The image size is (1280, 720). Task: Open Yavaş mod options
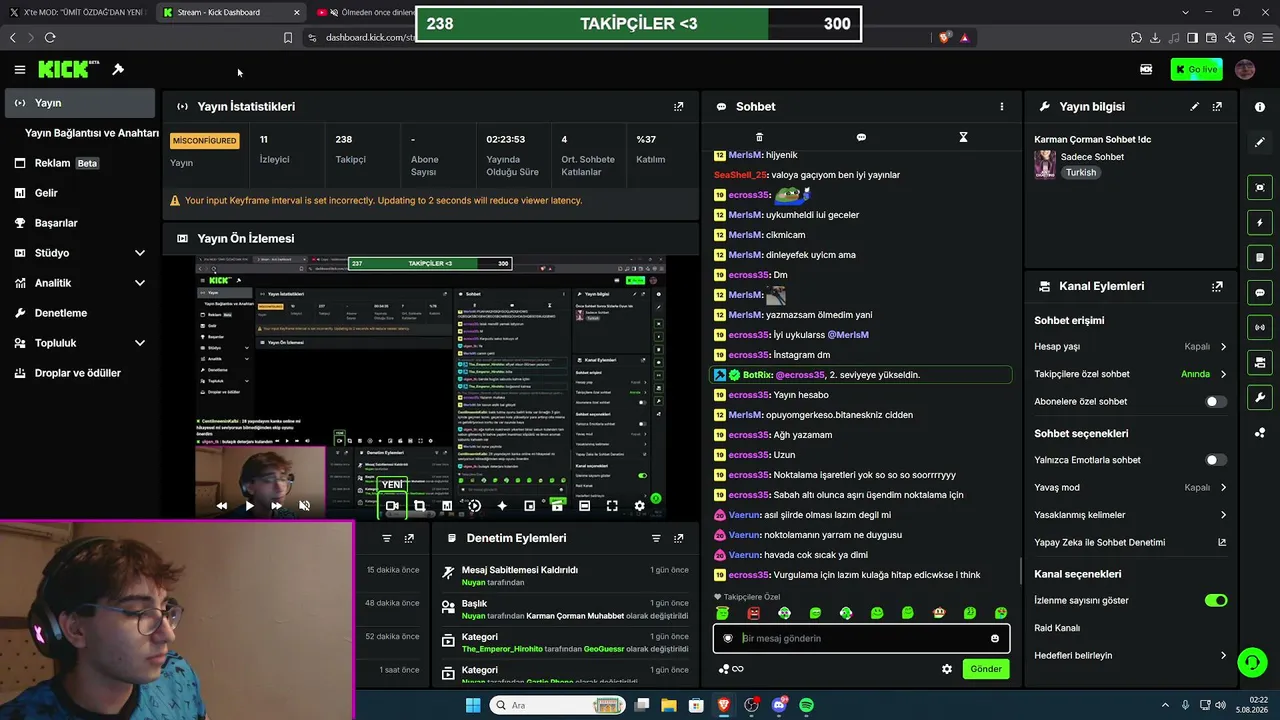click(x=1130, y=488)
